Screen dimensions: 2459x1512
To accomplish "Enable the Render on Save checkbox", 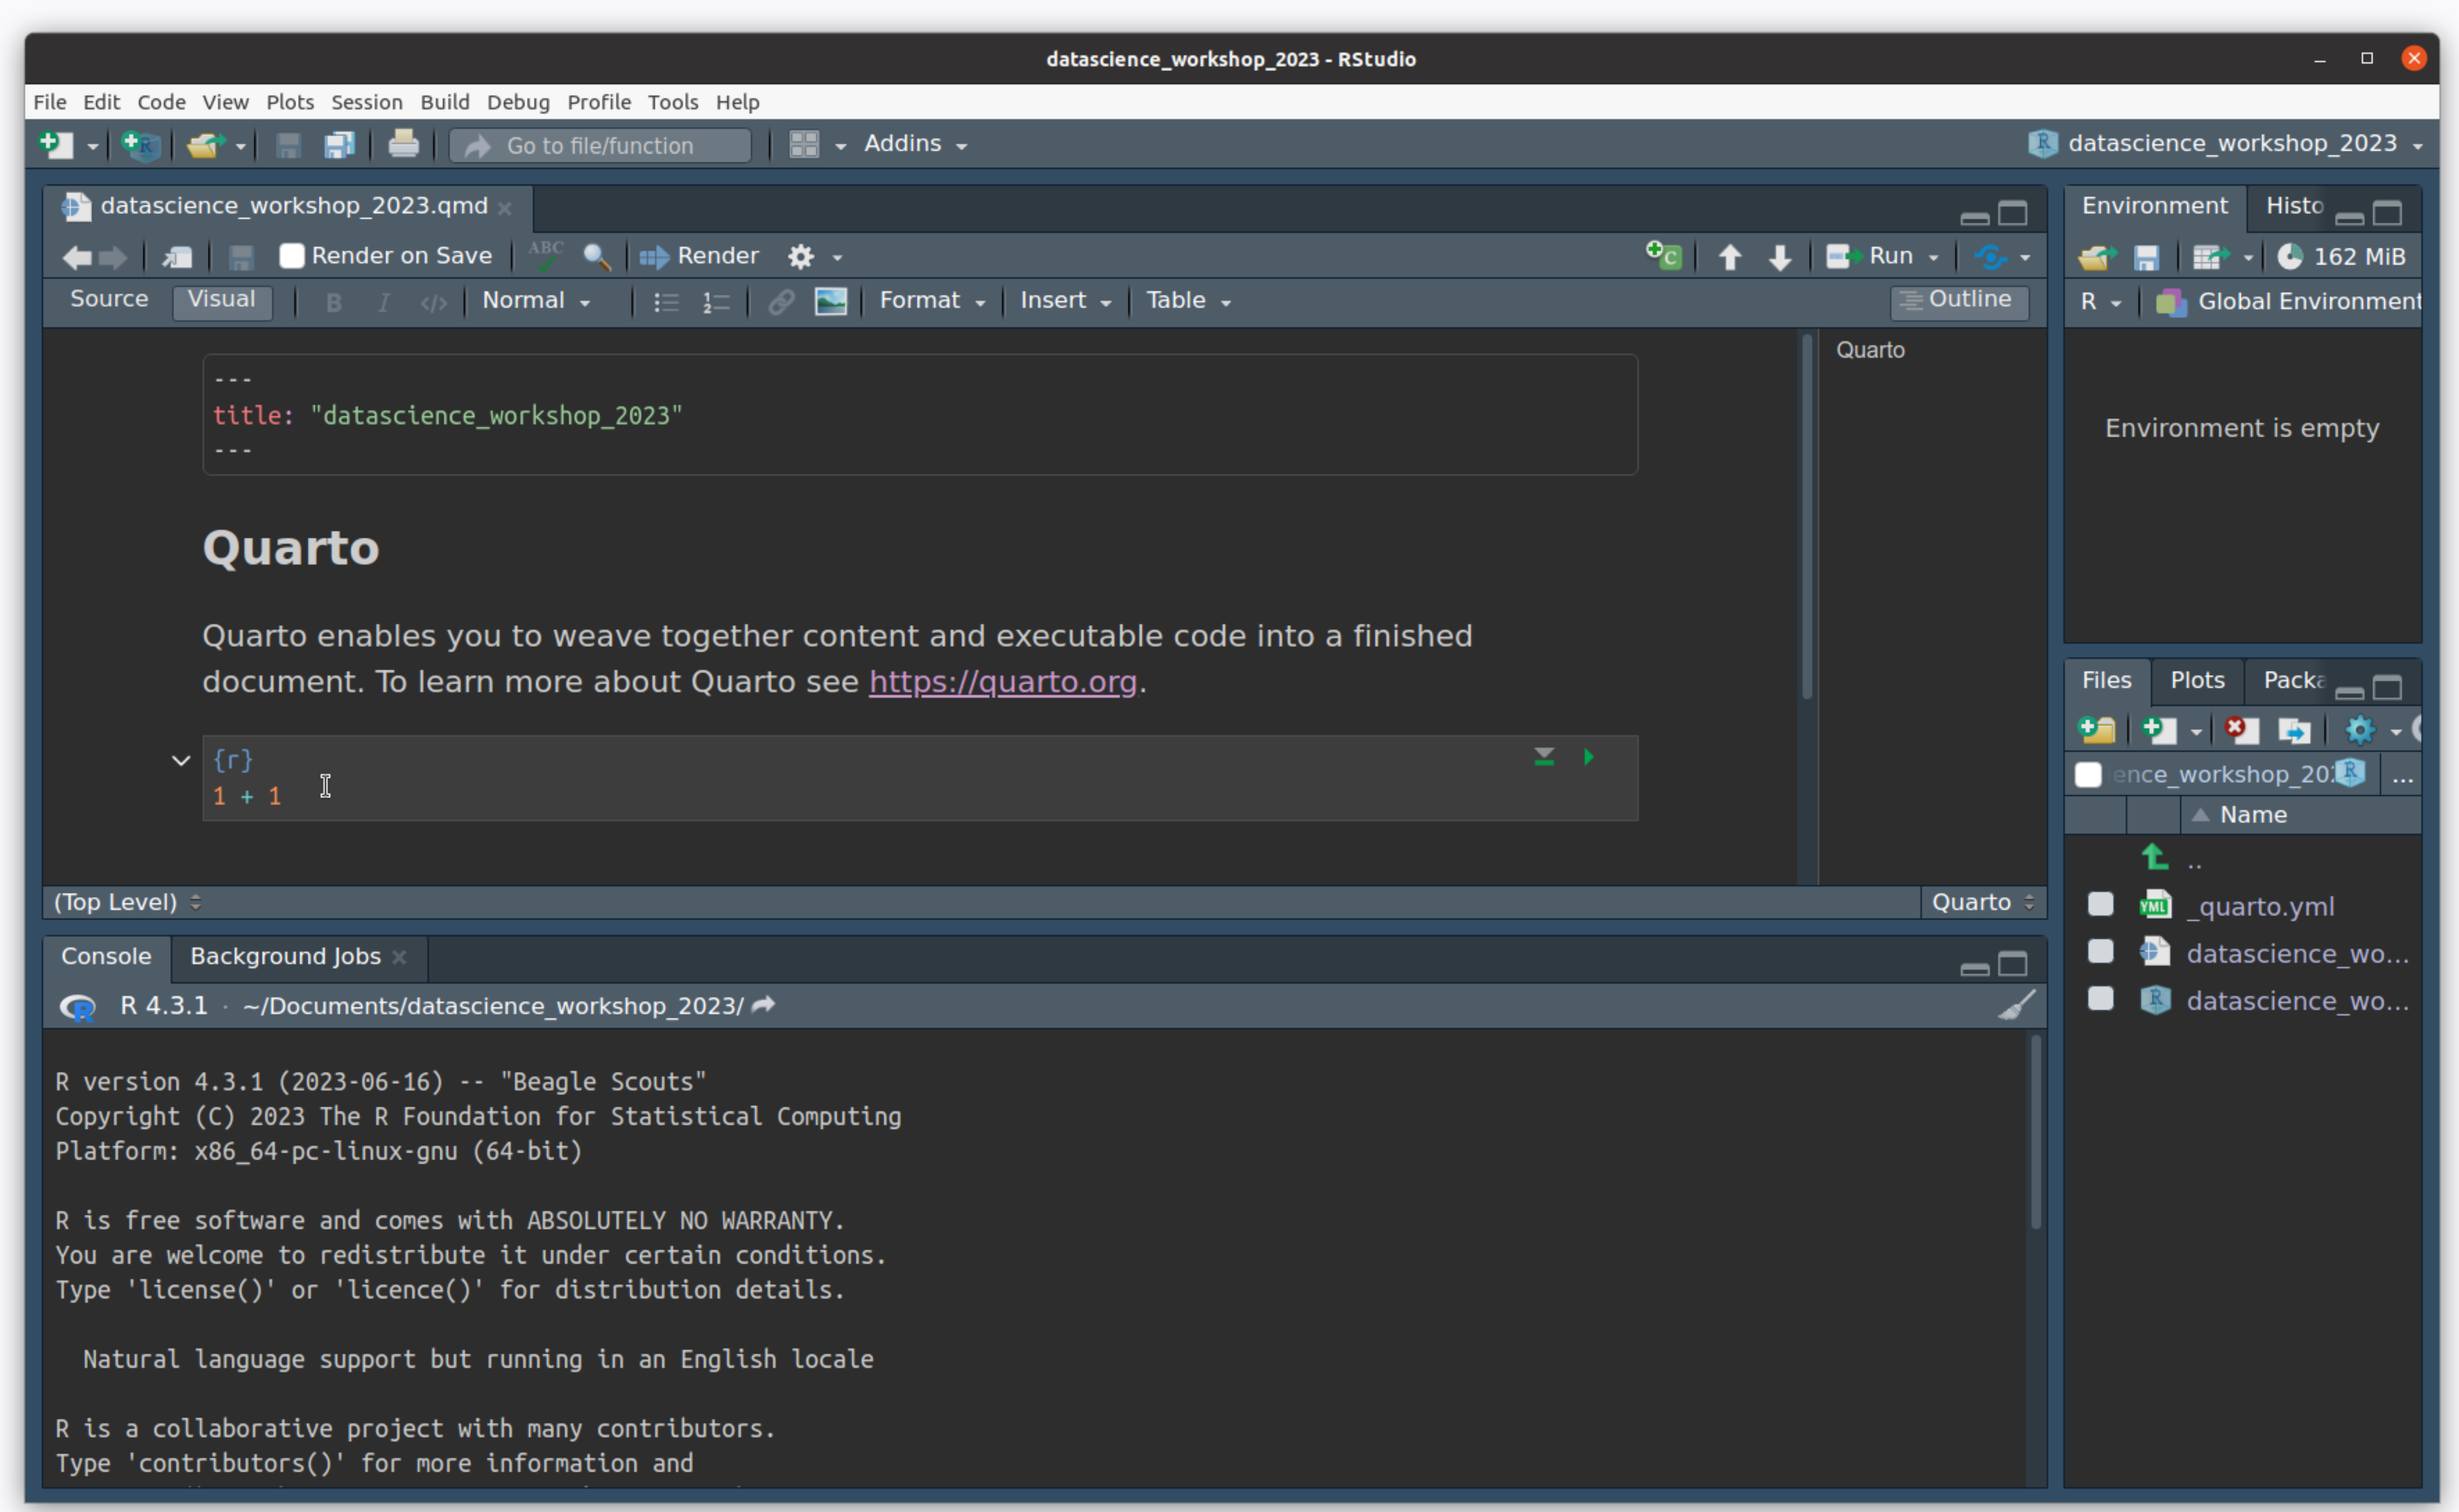I will pyautogui.click(x=292, y=256).
